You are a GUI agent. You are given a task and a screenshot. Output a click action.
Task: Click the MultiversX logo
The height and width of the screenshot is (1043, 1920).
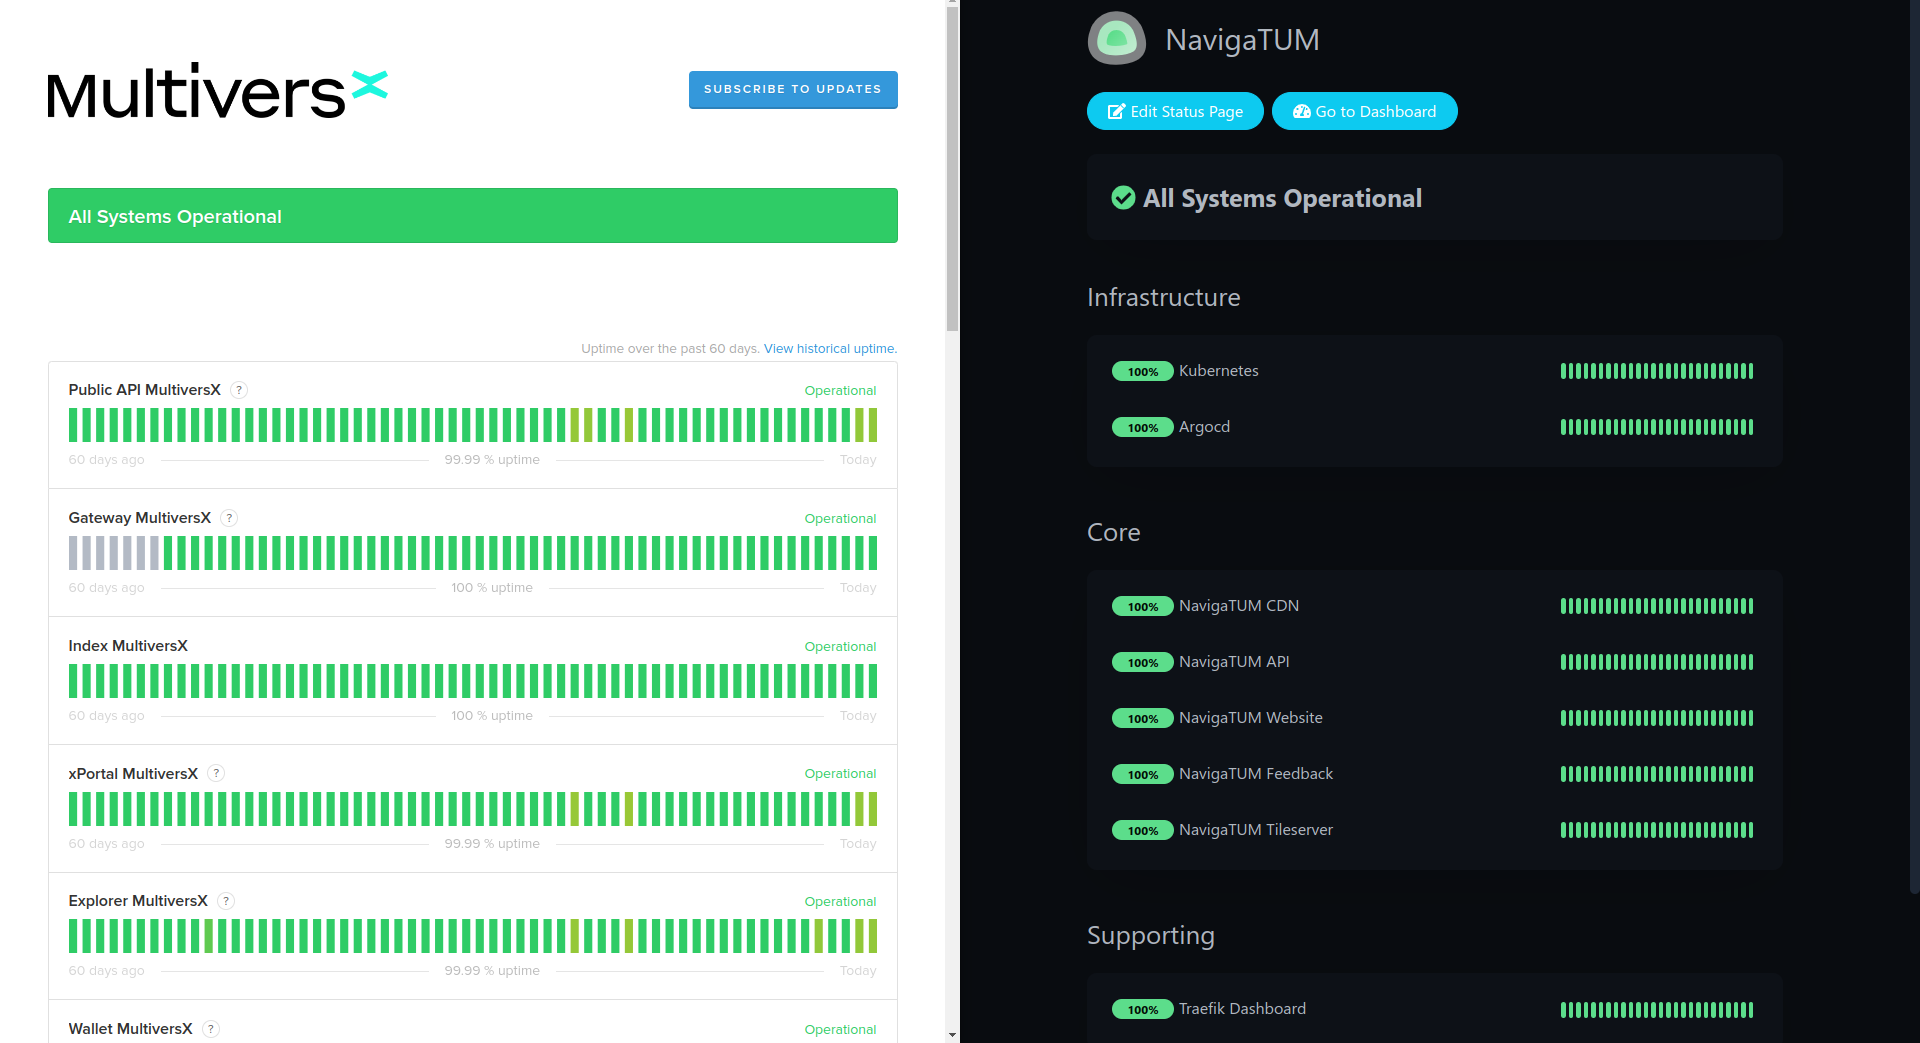coord(216,92)
